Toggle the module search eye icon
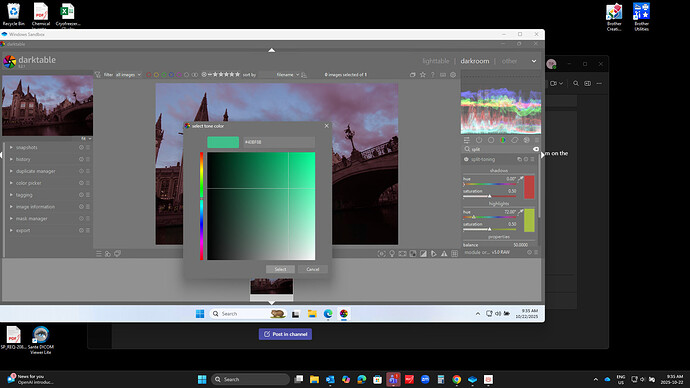 pyautogui.click(x=536, y=149)
